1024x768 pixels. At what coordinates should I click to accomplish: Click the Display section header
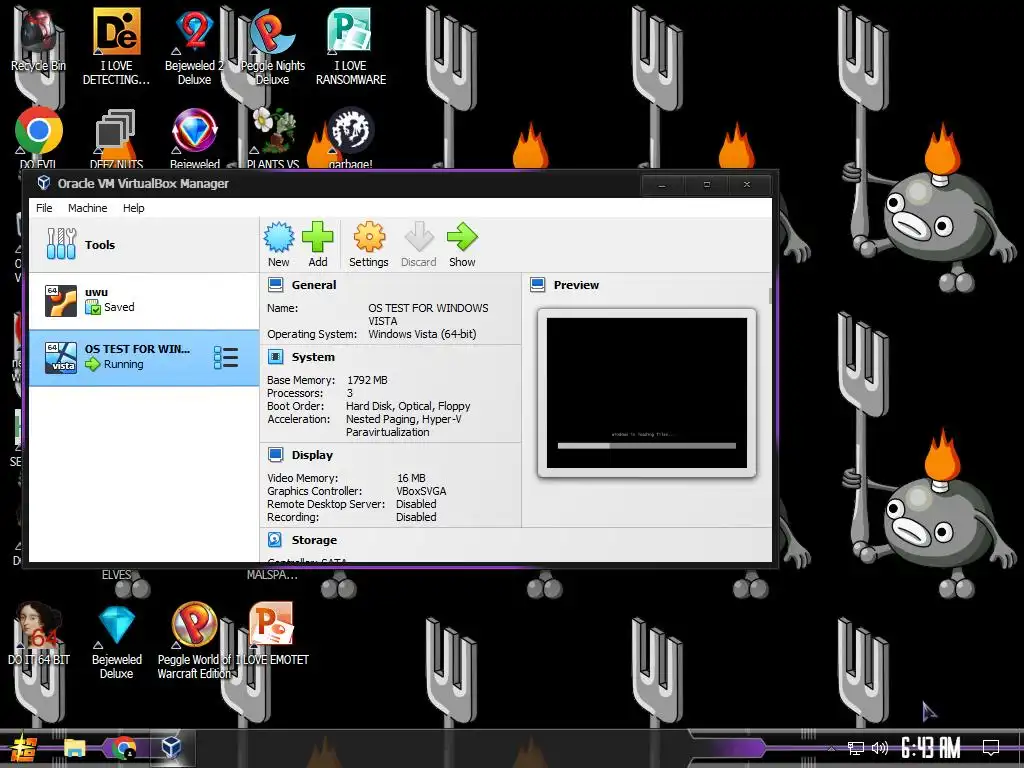[312, 455]
